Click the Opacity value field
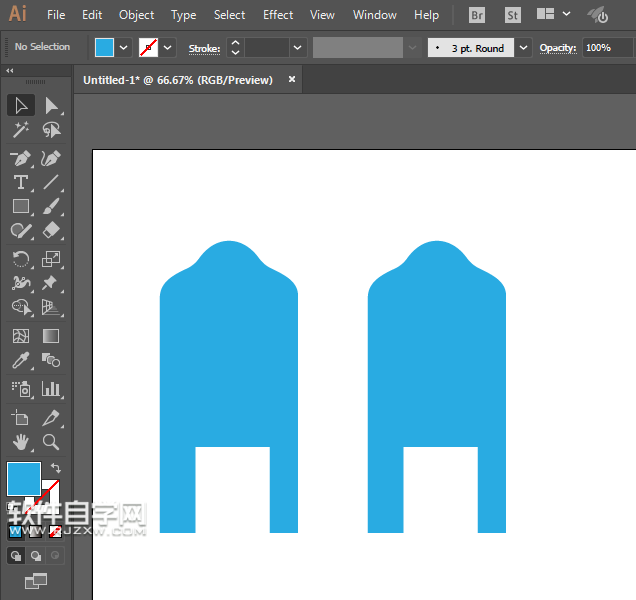Screen dimensions: 636x600 (598, 48)
